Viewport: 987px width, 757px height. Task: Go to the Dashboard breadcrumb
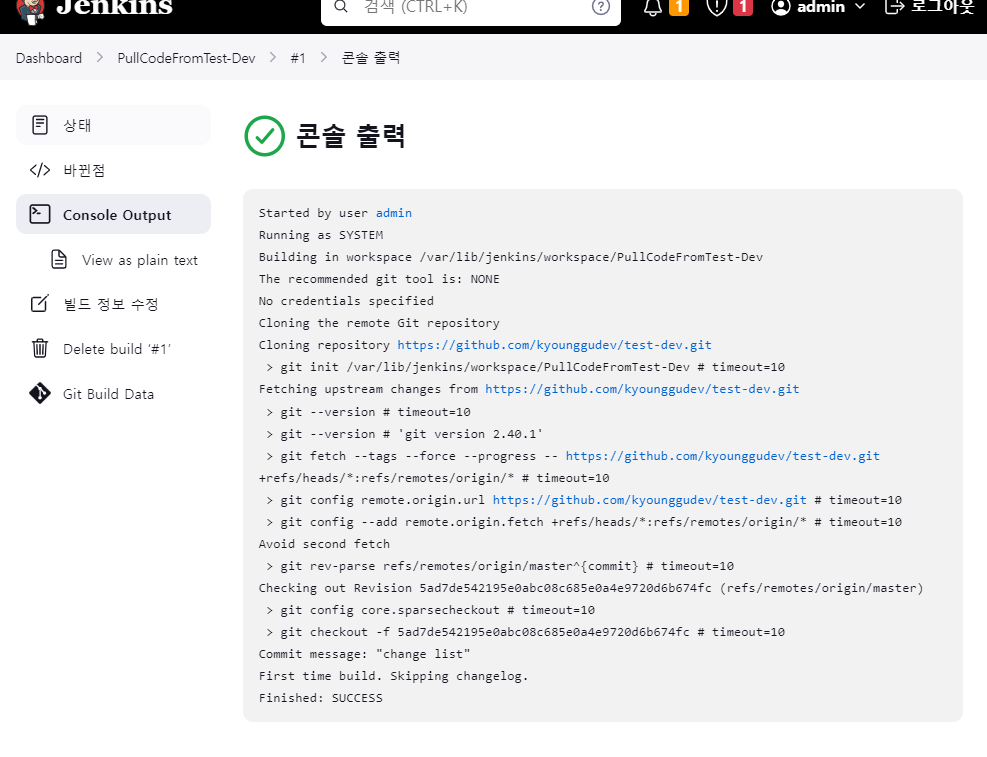(x=49, y=58)
